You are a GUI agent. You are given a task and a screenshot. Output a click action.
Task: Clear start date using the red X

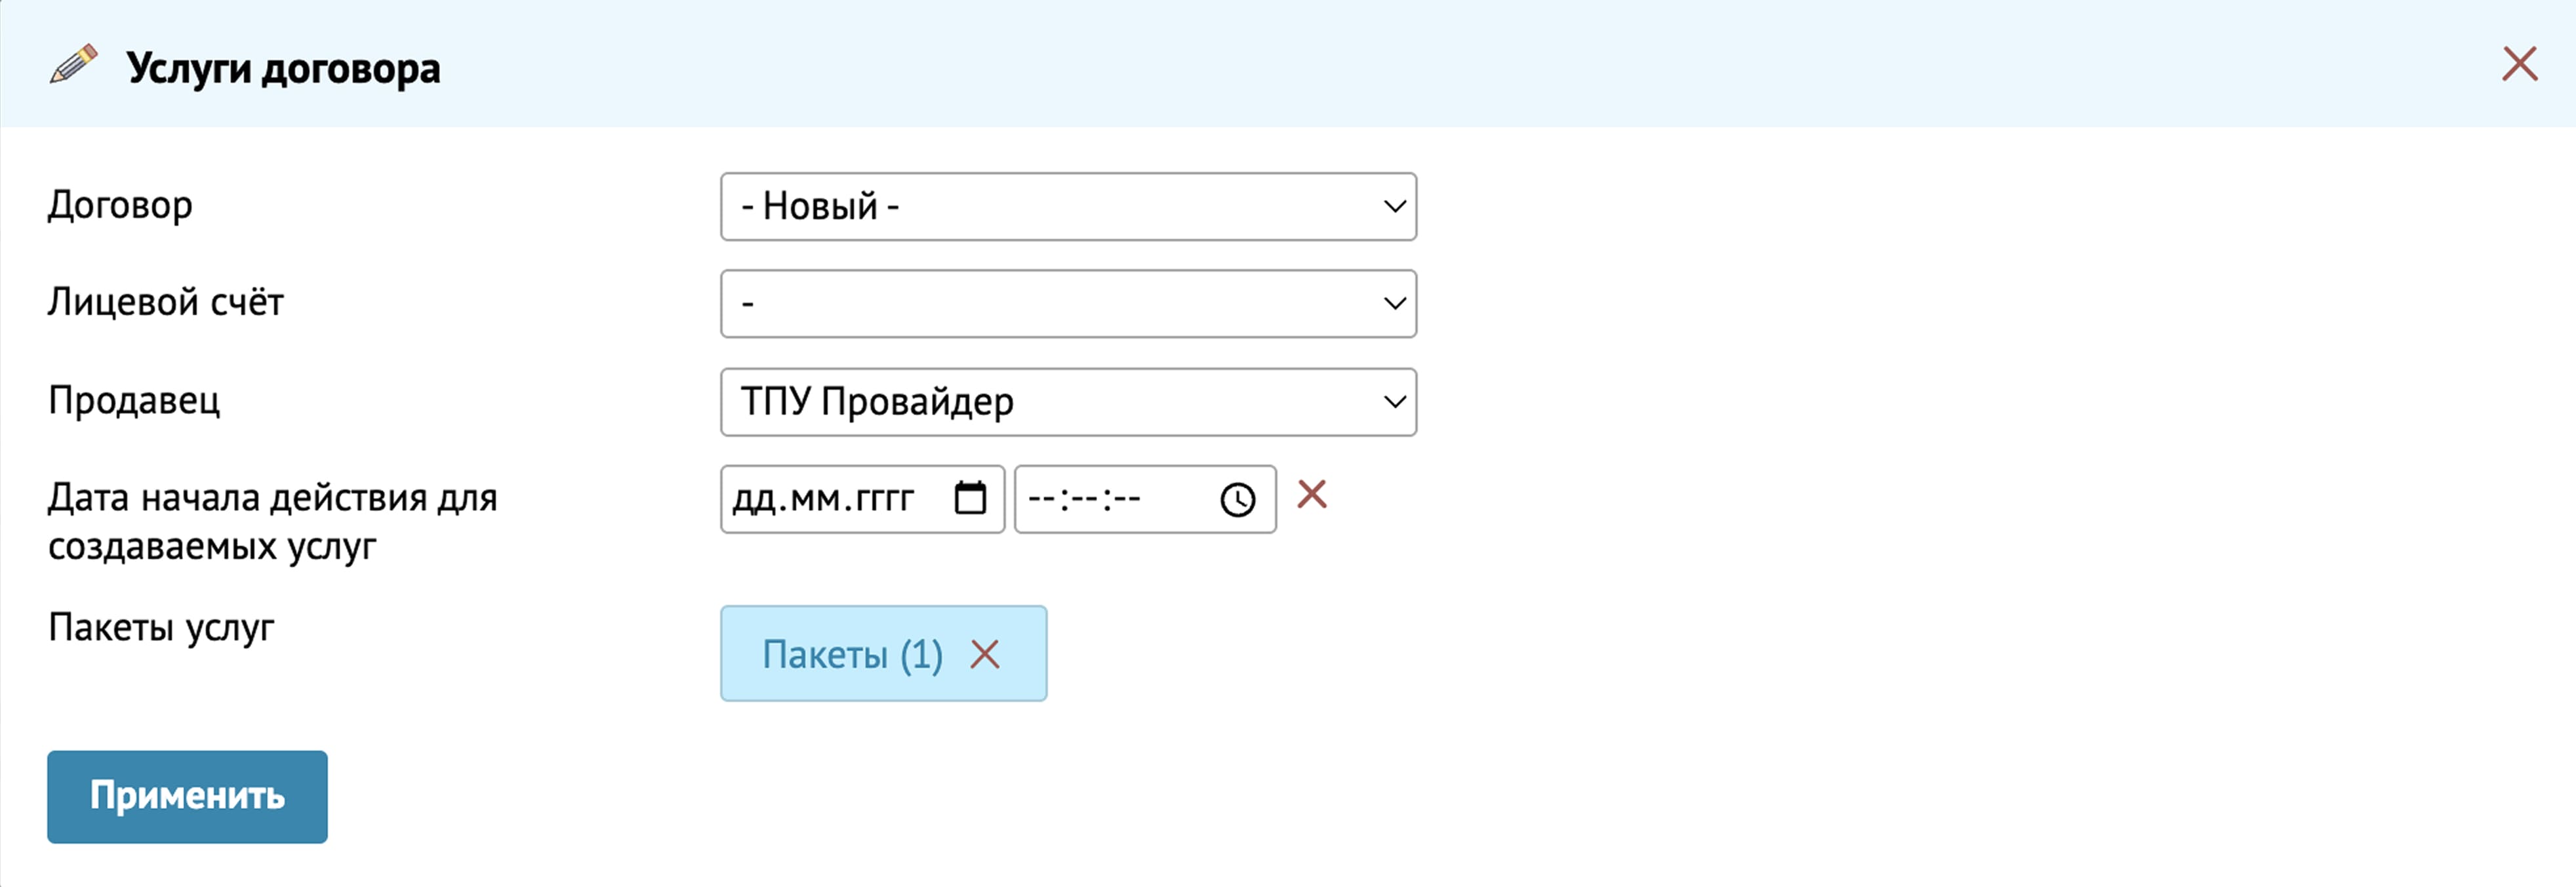point(1311,494)
